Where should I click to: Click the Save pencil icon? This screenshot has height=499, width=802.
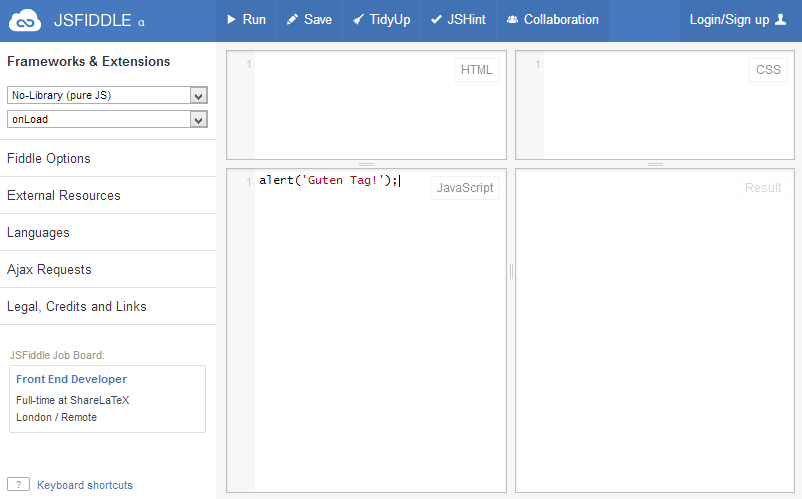point(292,19)
